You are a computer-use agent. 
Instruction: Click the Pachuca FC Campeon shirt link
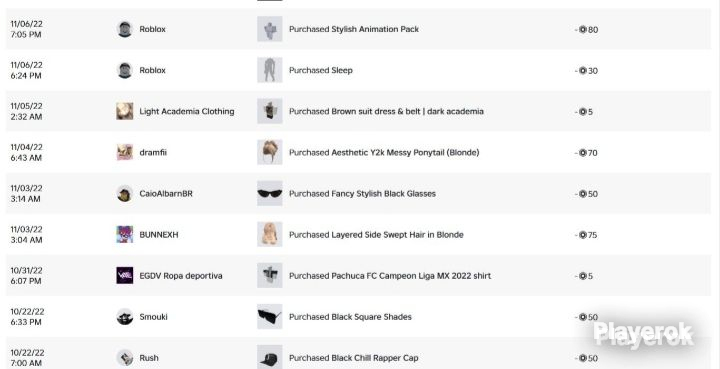click(x=390, y=276)
